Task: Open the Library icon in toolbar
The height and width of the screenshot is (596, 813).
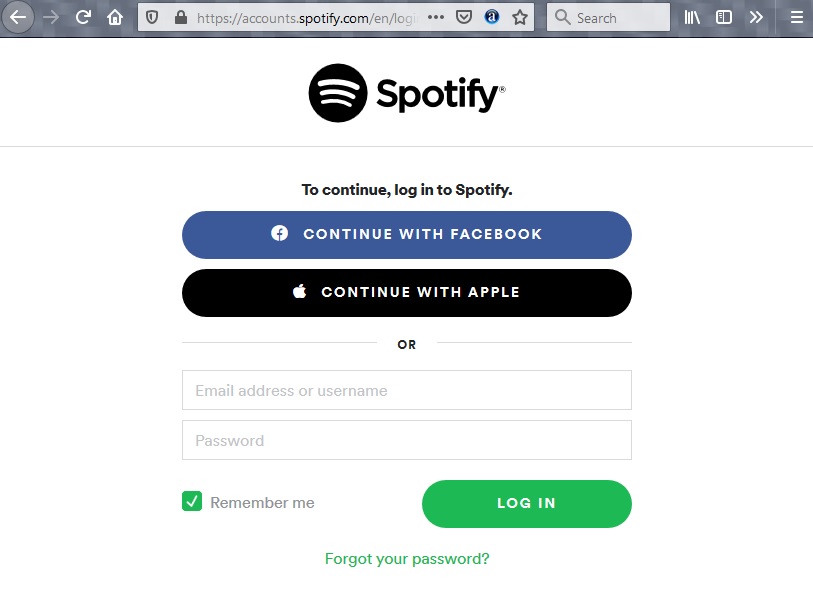Action: [x=693, y=17]
